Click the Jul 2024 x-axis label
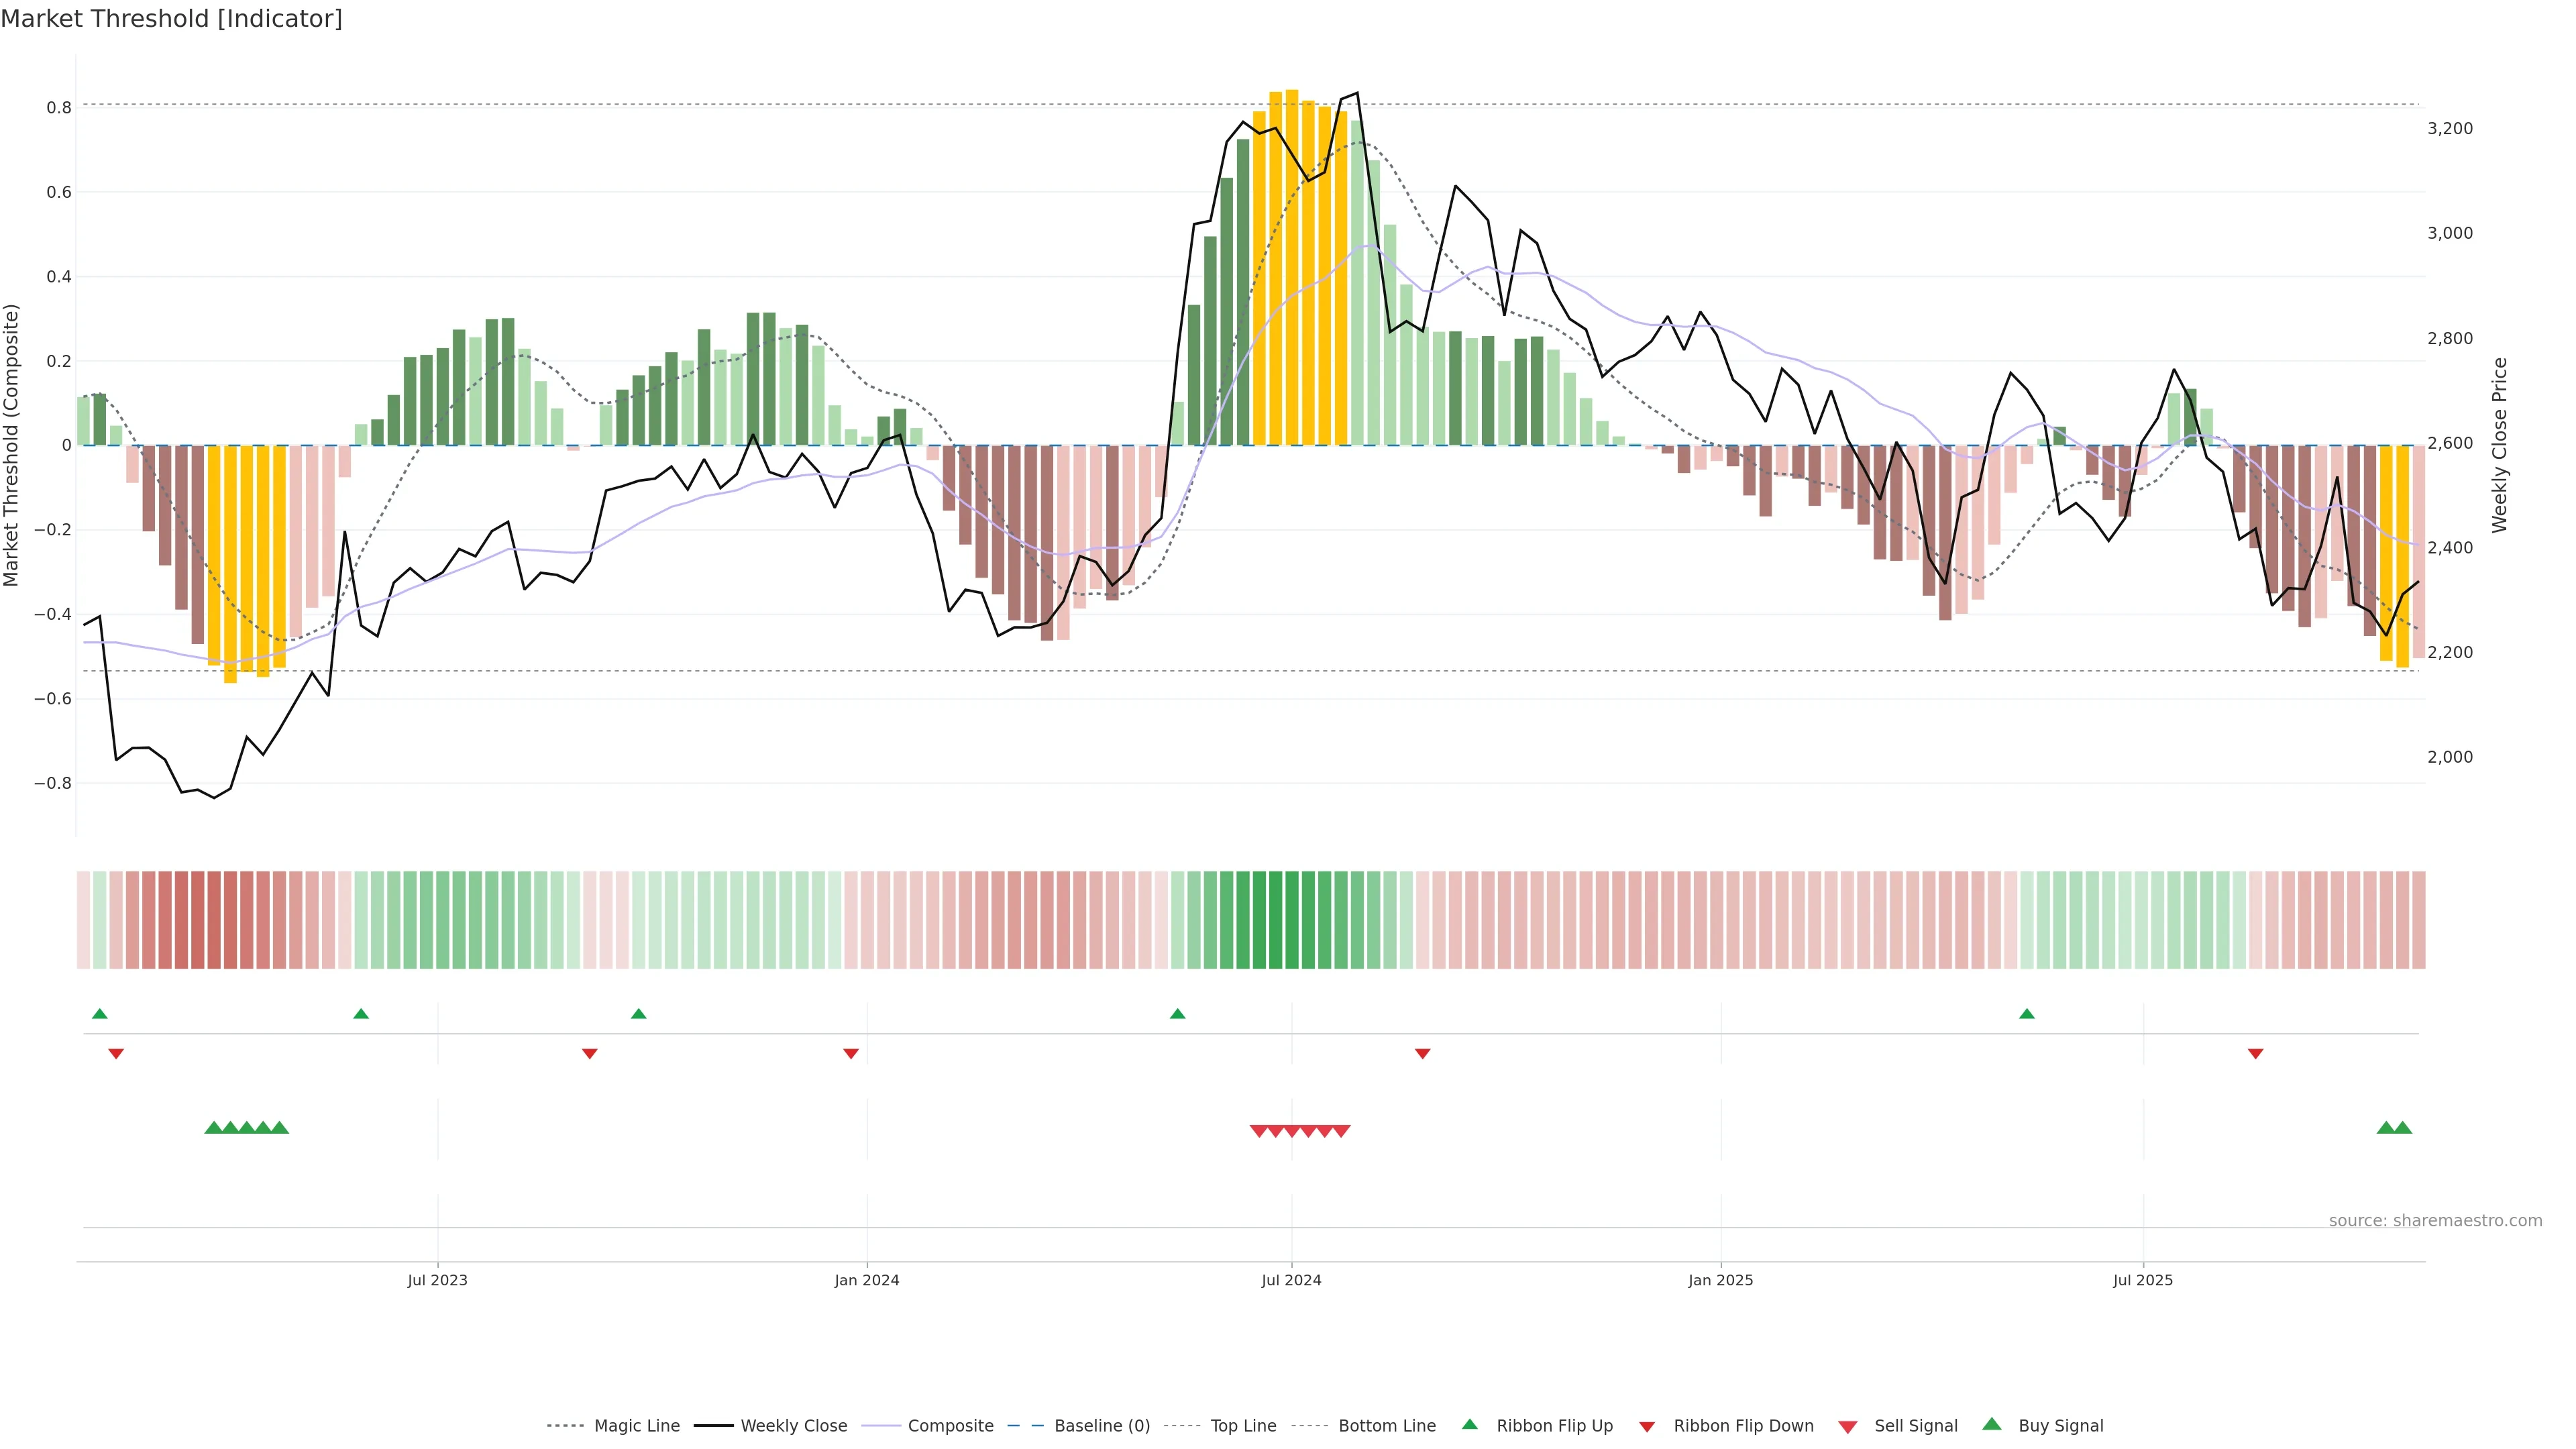Screen dimensions: 2576x1449 [1291, 1280]
